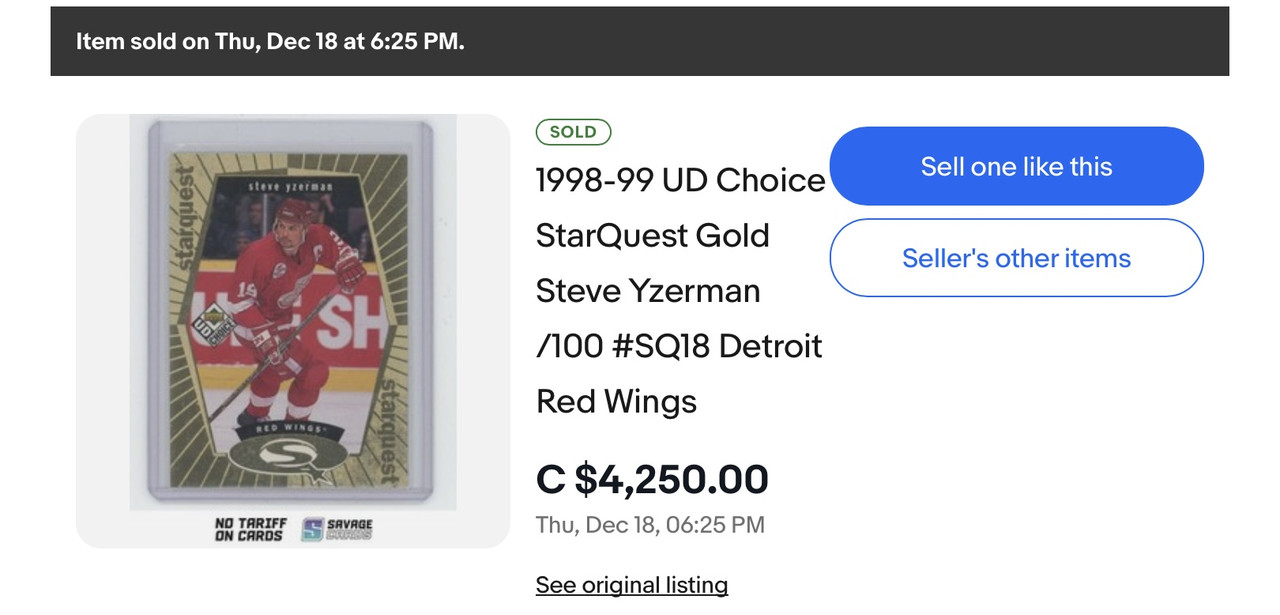Click the "steve yzerman" nameplate on card
The height and width of the screenshot is (615, 1280).
click(x=291, y=186)
